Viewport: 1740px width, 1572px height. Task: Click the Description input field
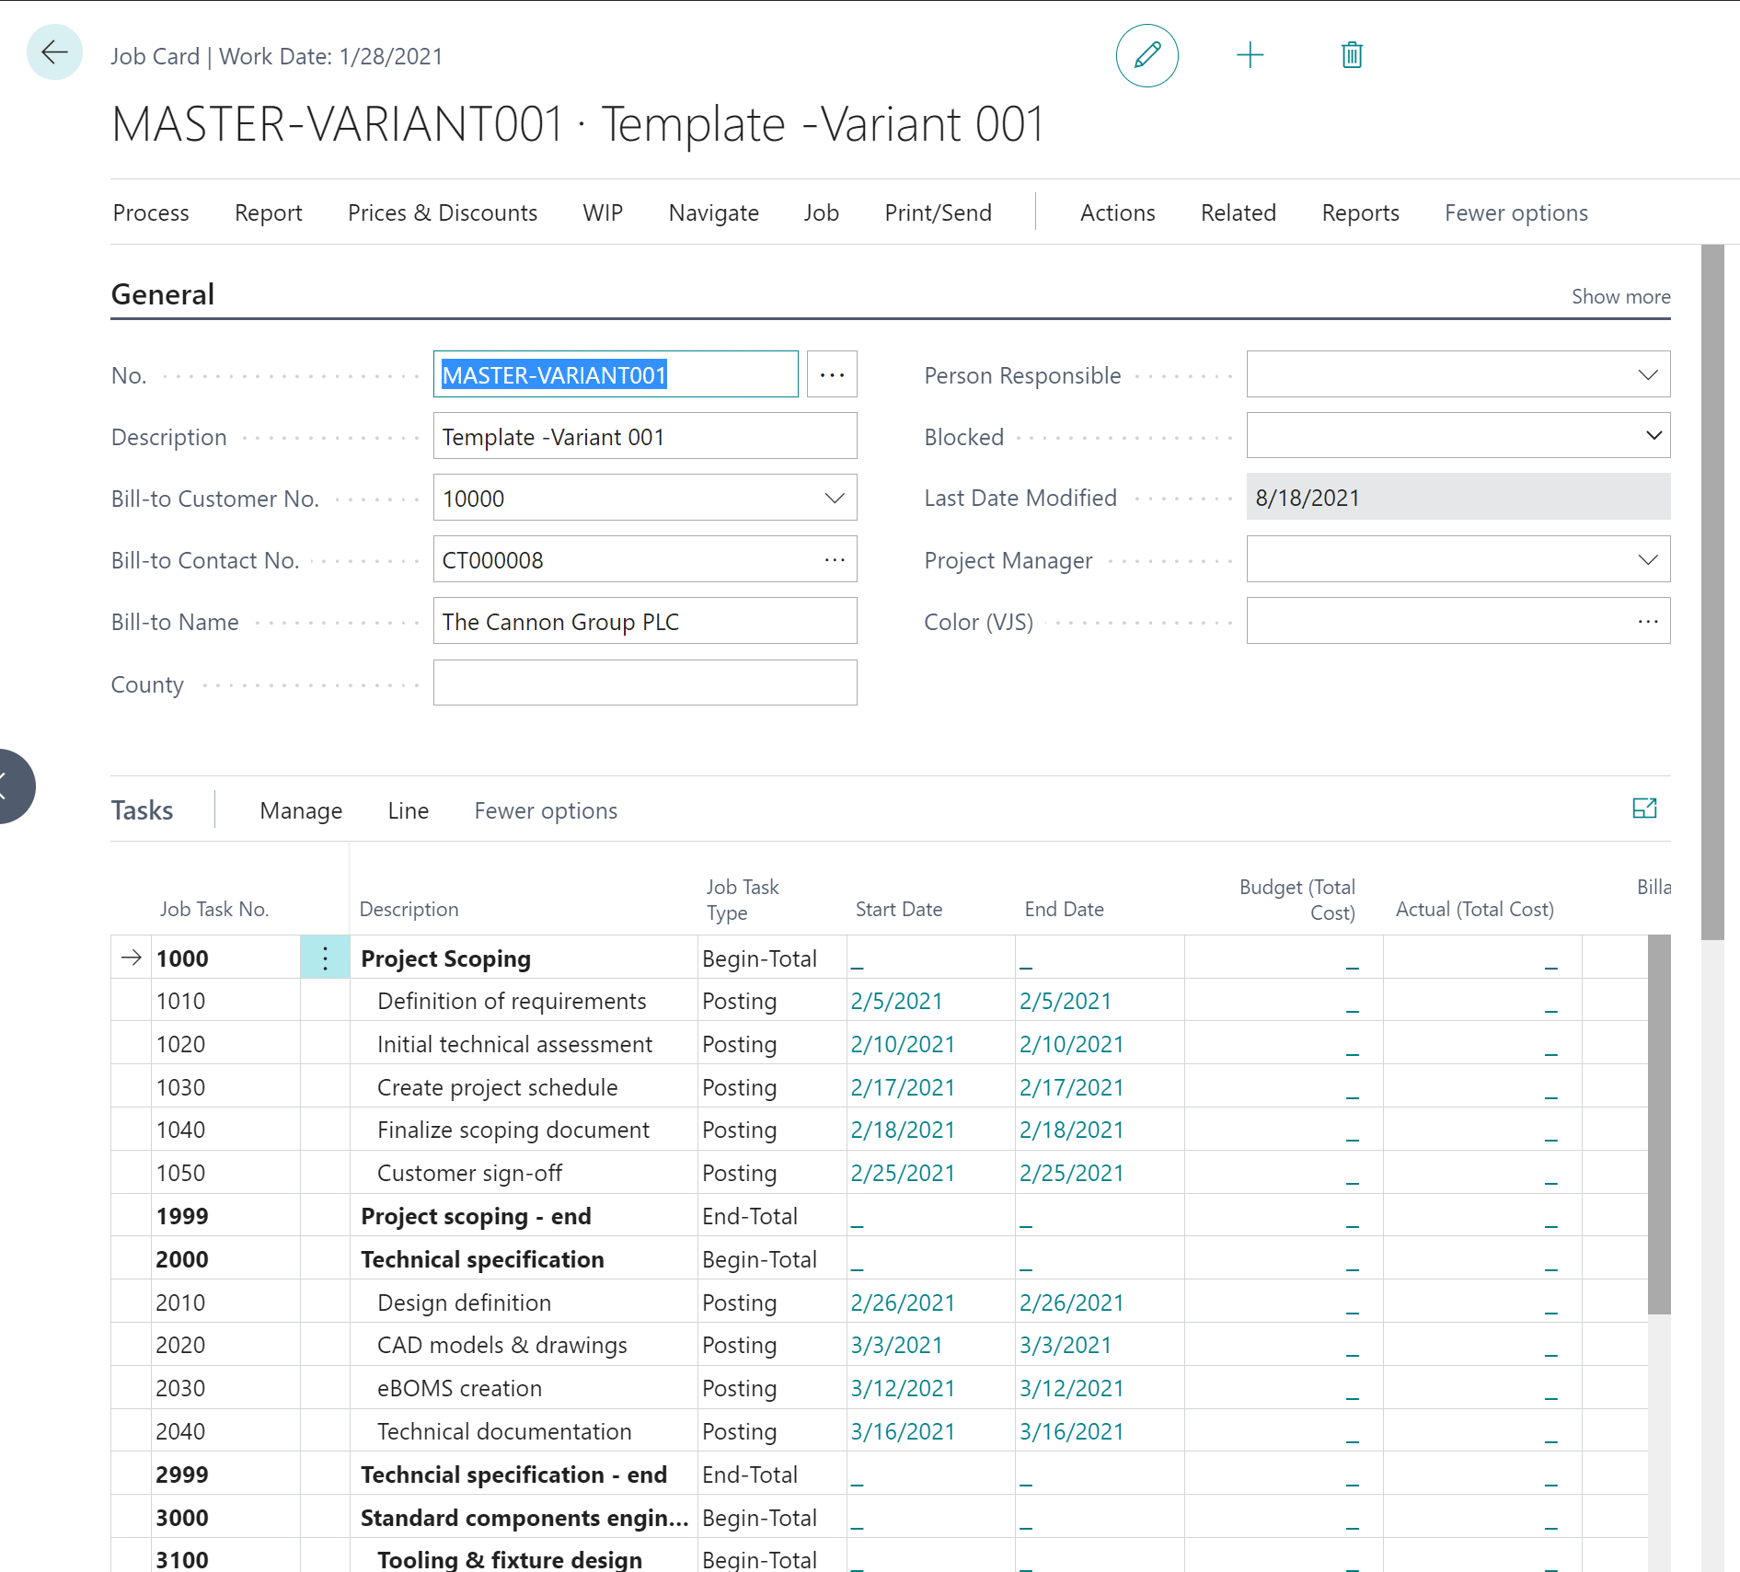pyautogui.click(x=644, y=437)
